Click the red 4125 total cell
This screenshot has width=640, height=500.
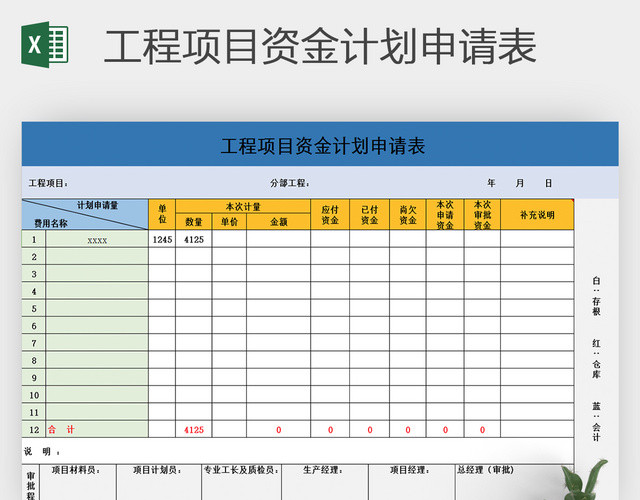pos(193,429)
